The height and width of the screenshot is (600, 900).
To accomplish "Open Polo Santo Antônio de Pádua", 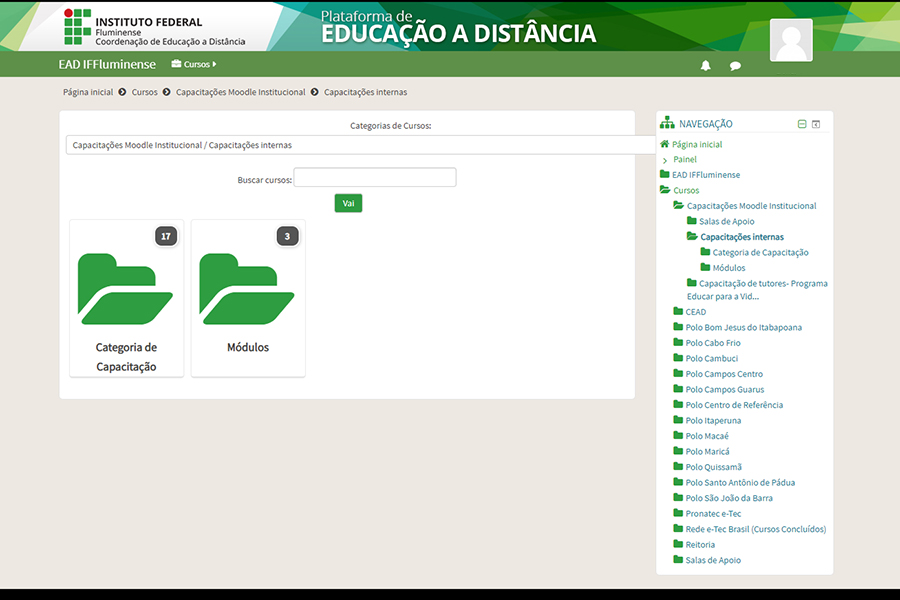I will click(x=740, y=482).
